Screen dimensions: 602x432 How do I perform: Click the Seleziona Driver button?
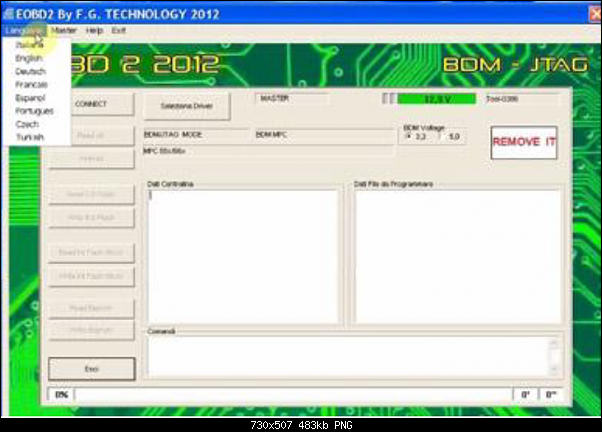point(187,106)
